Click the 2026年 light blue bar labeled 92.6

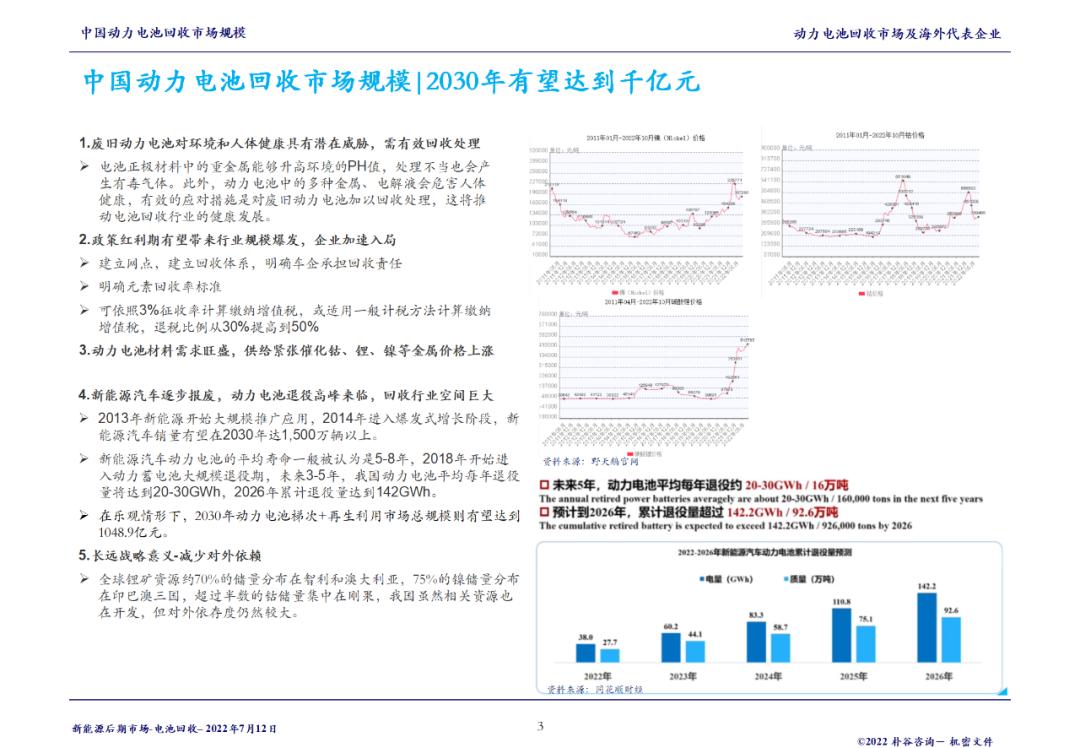click(x=951, y=640)
